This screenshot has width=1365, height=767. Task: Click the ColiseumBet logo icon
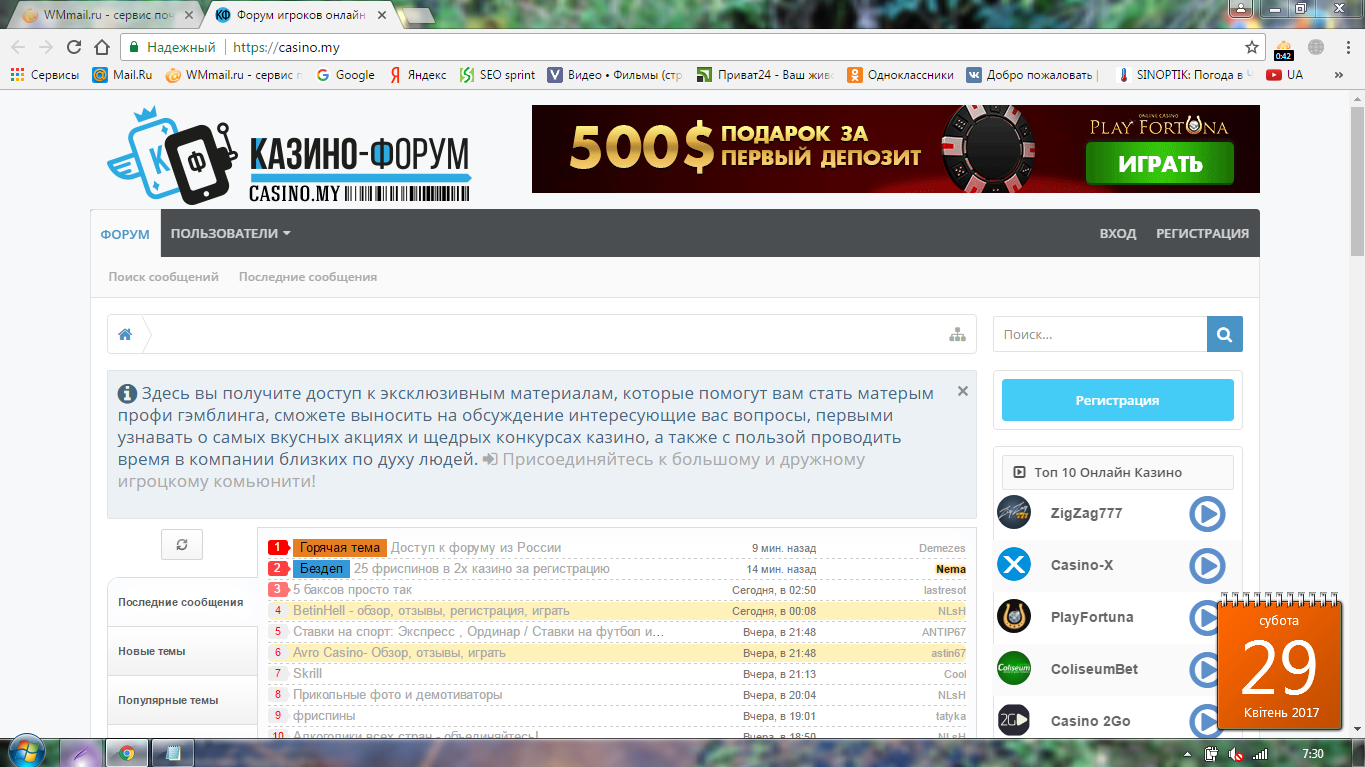point(1014,669)
